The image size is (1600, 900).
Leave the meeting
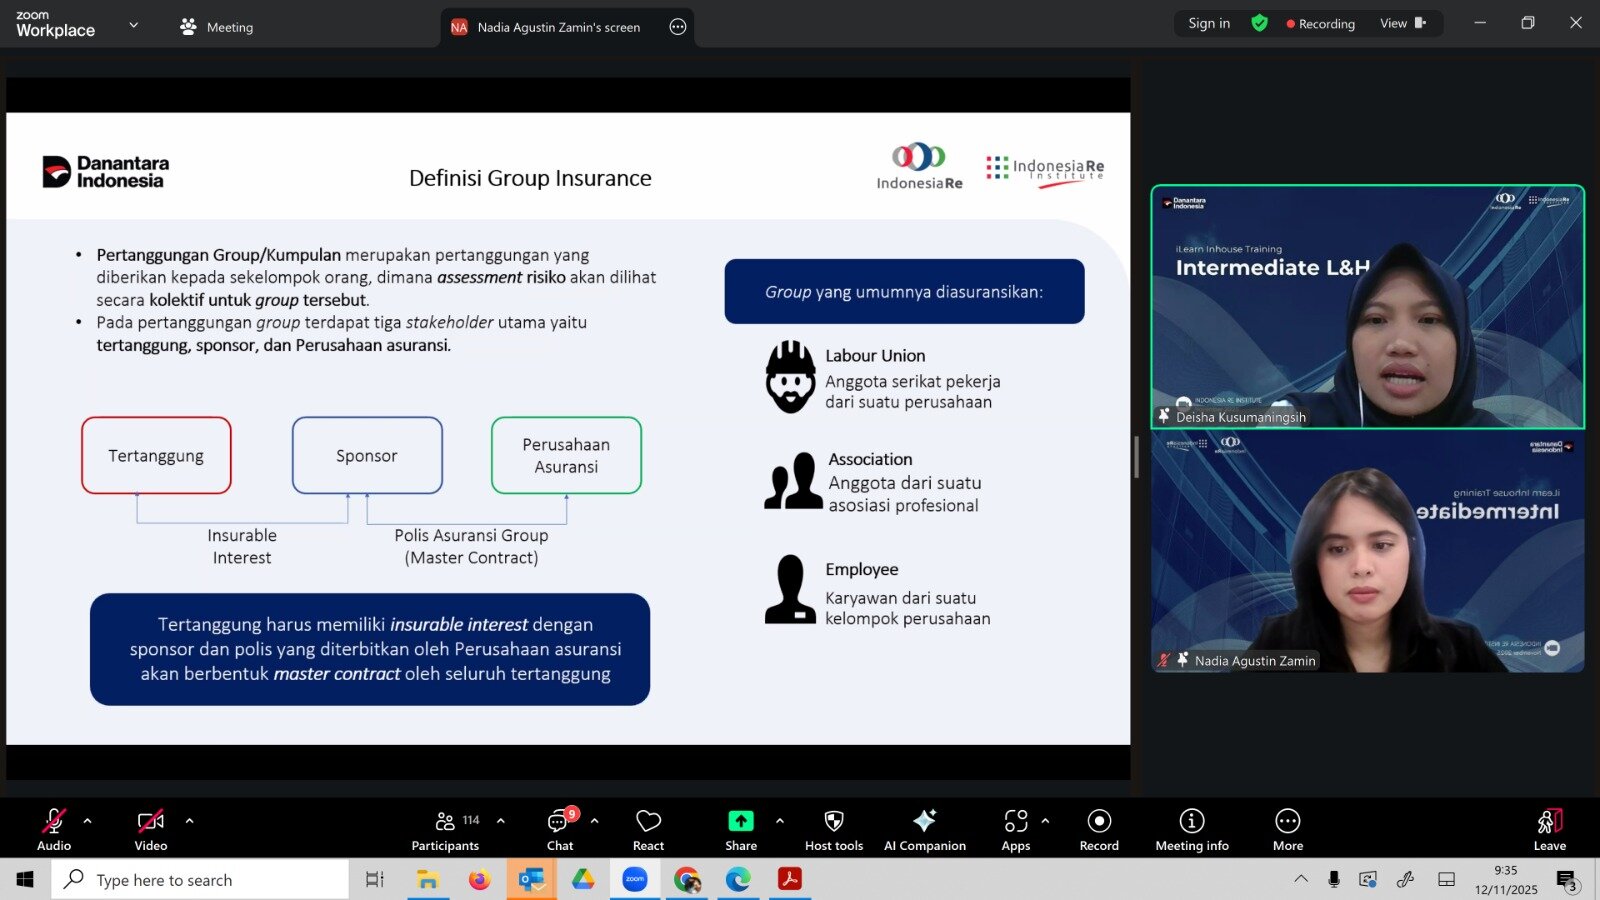pyautogui.click(x=1549, y=830)
